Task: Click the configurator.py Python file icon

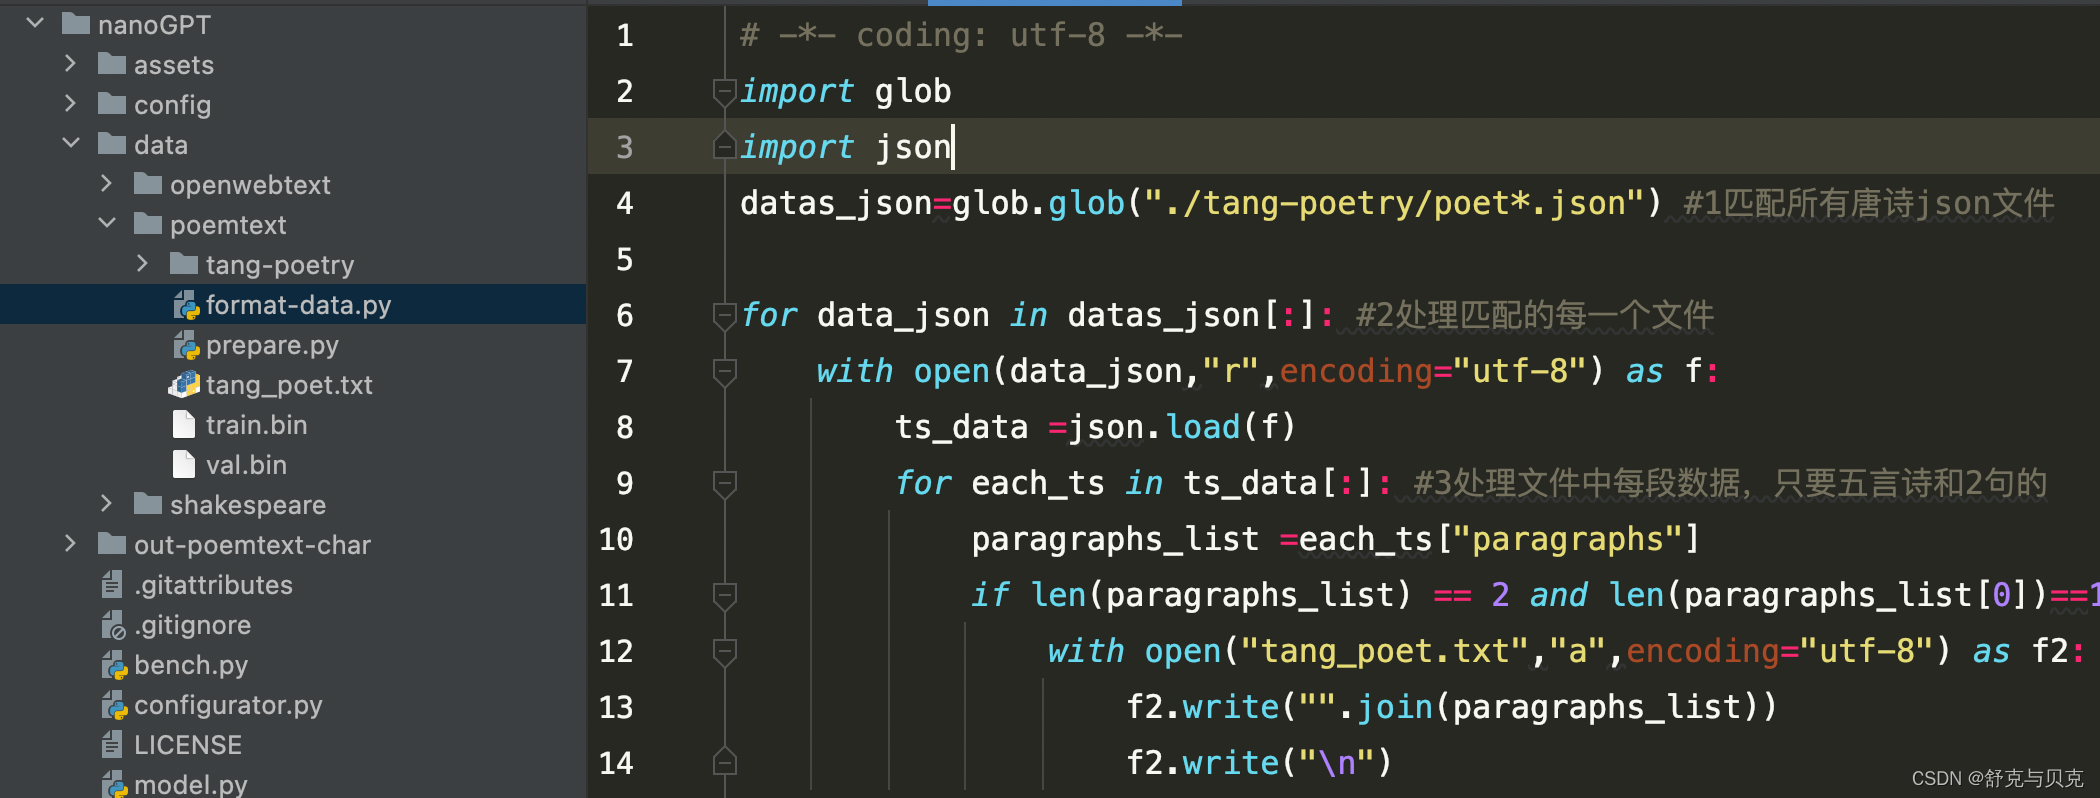Action: point(114,705)
